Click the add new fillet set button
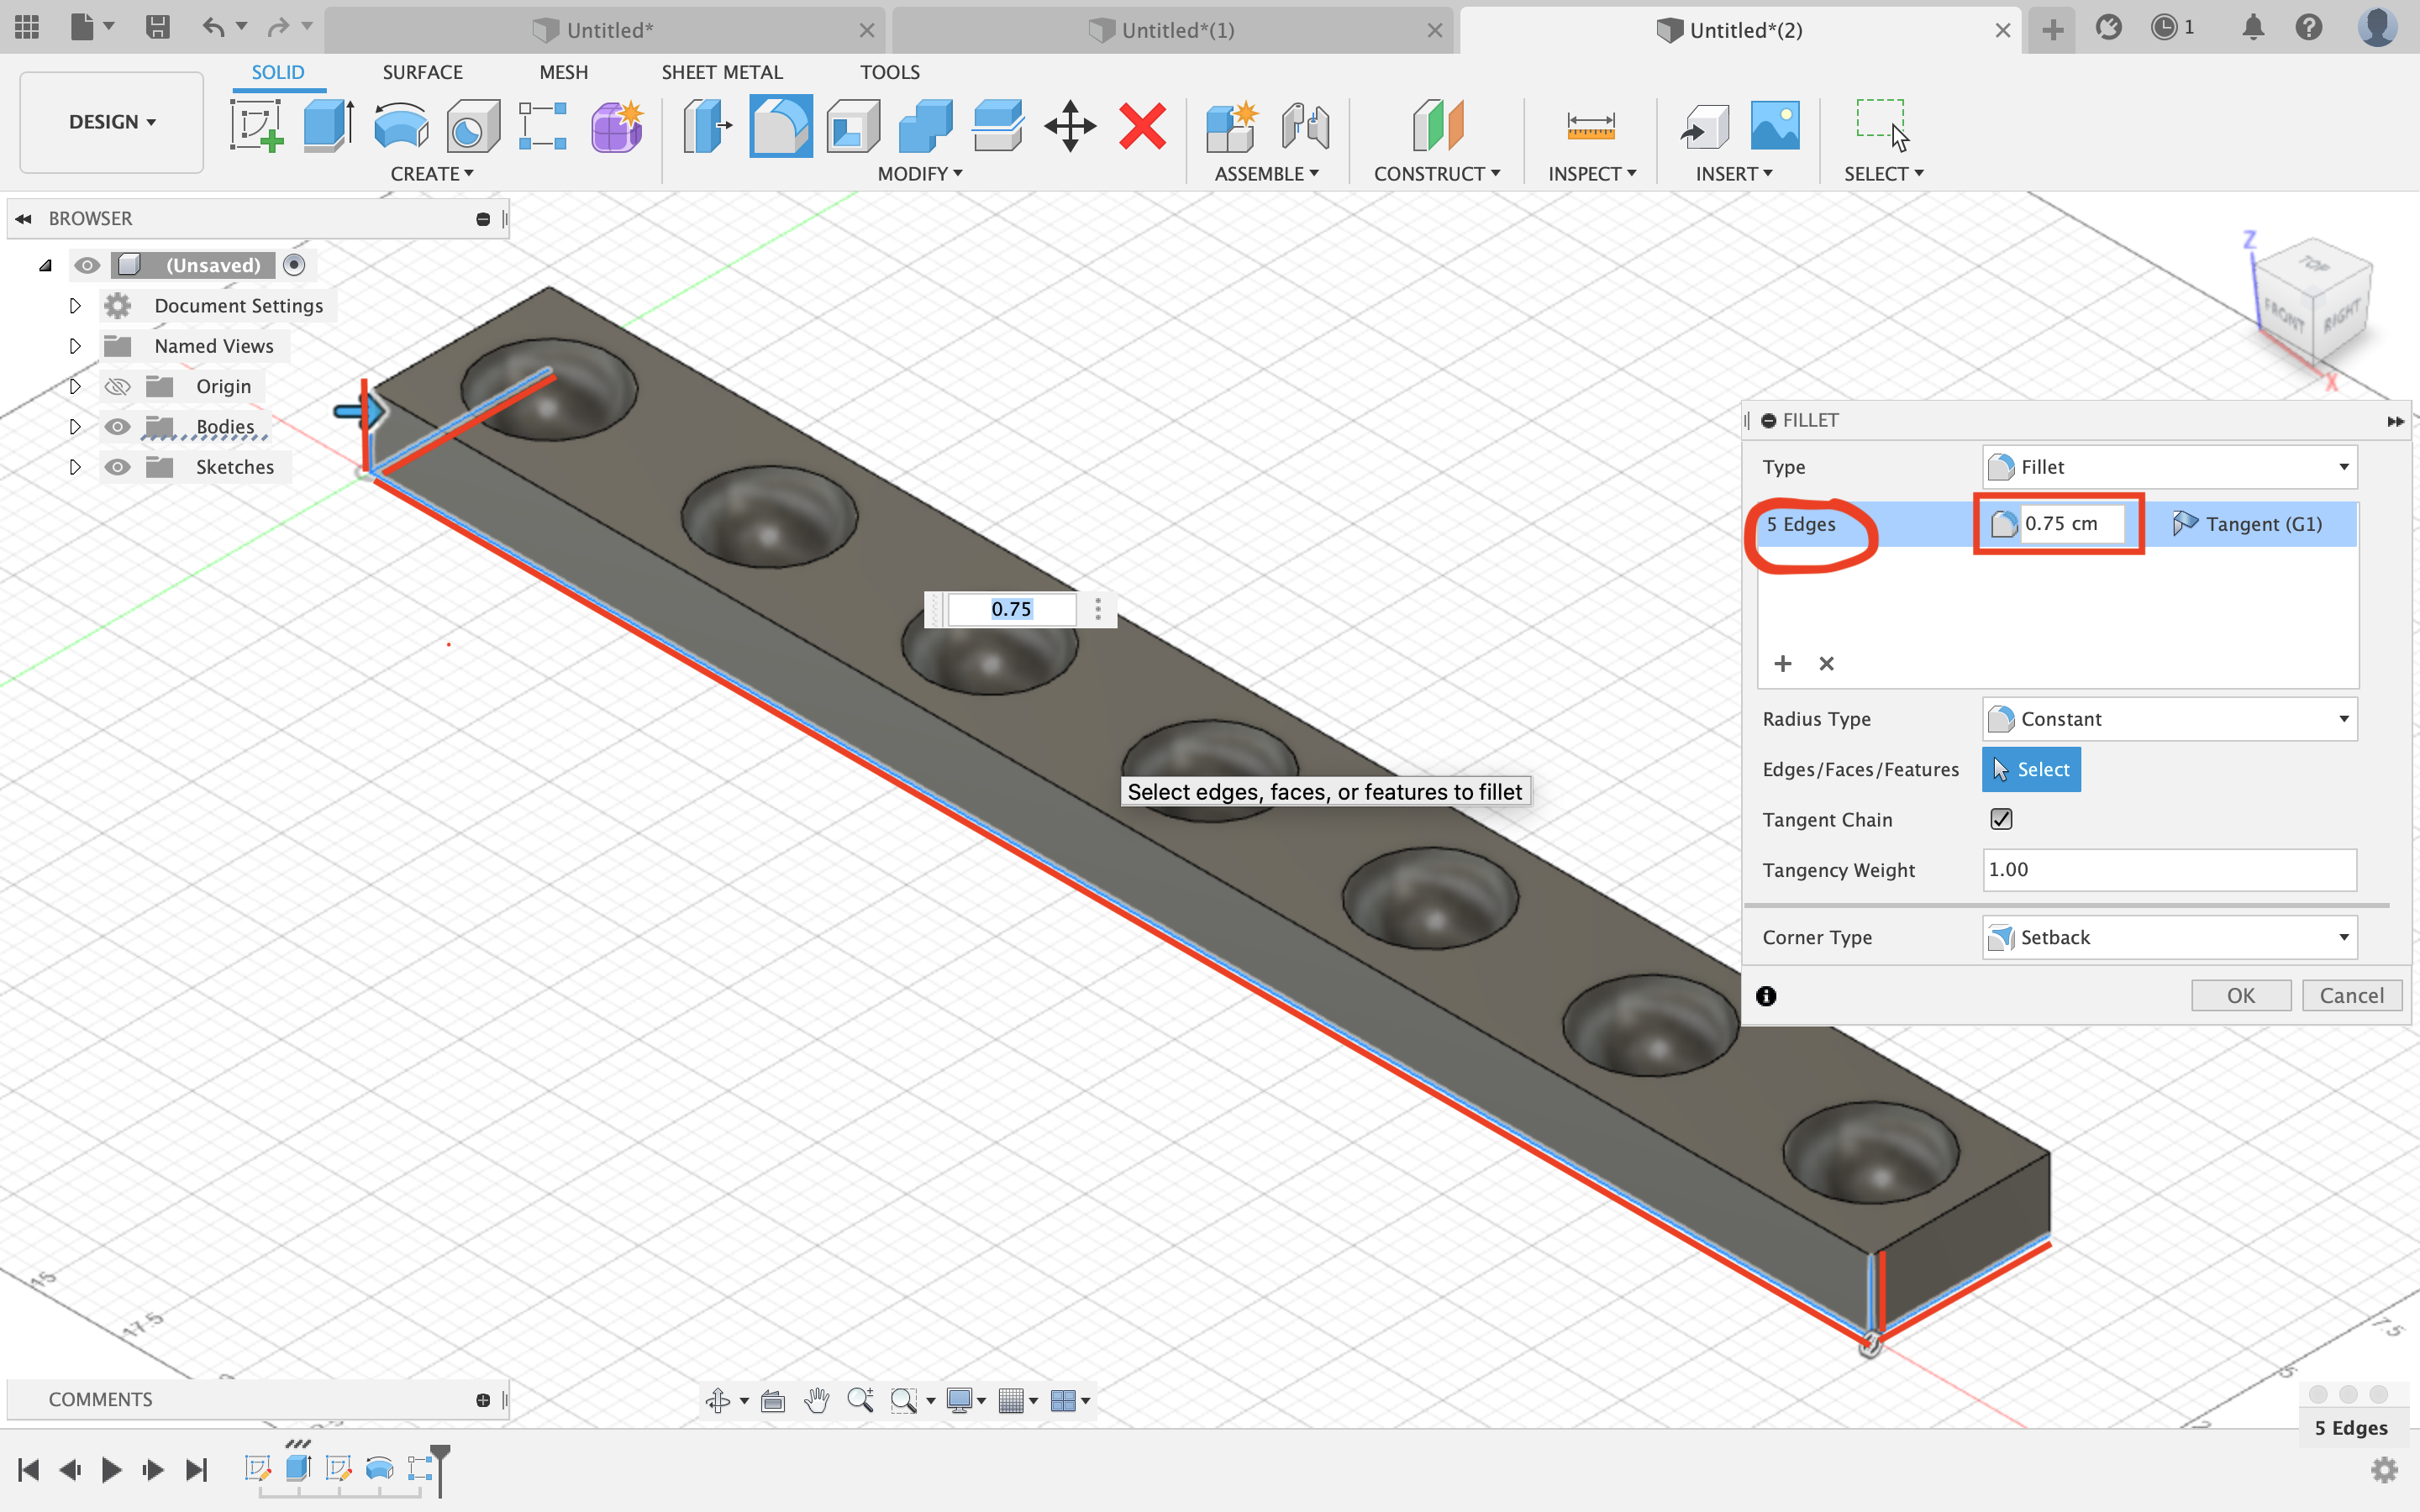 1782,664
